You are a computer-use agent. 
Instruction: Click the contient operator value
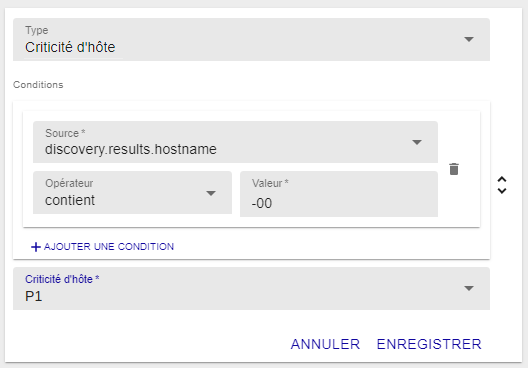tap(70, 200)
